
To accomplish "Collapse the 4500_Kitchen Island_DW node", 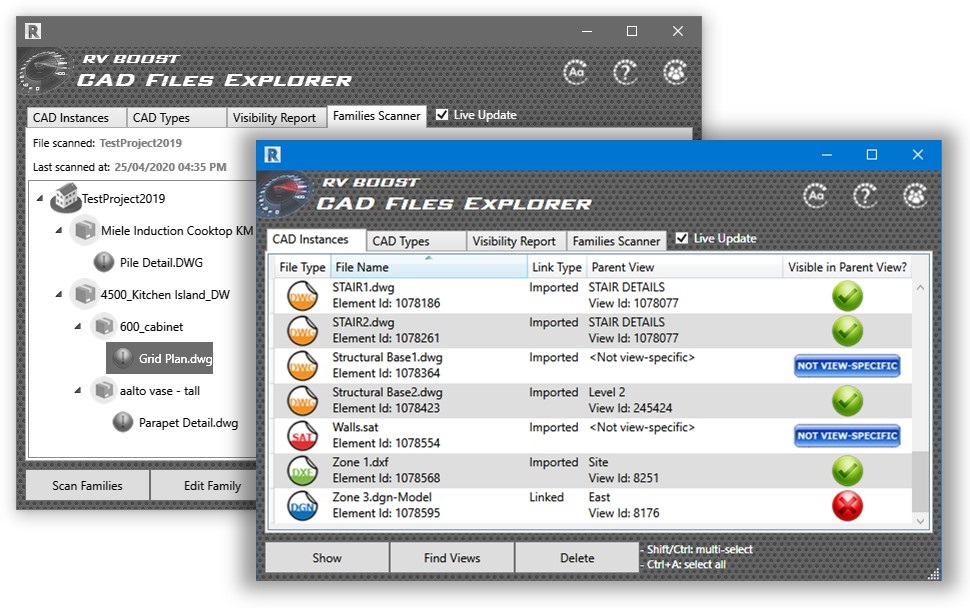I will [x=59, y=294].
